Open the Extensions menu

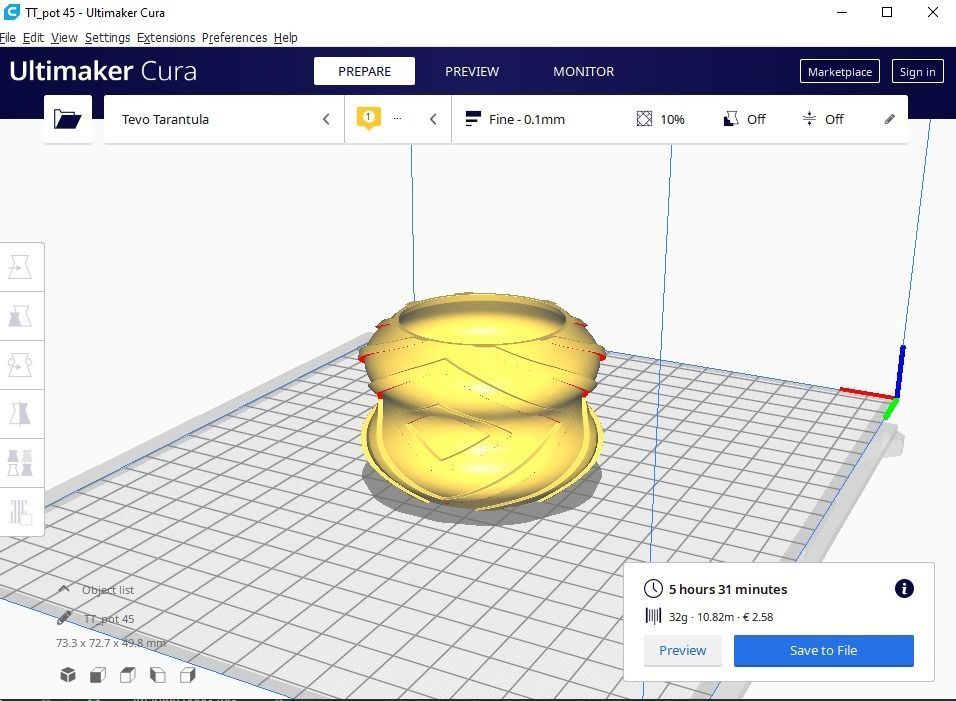tap(166, 38)
